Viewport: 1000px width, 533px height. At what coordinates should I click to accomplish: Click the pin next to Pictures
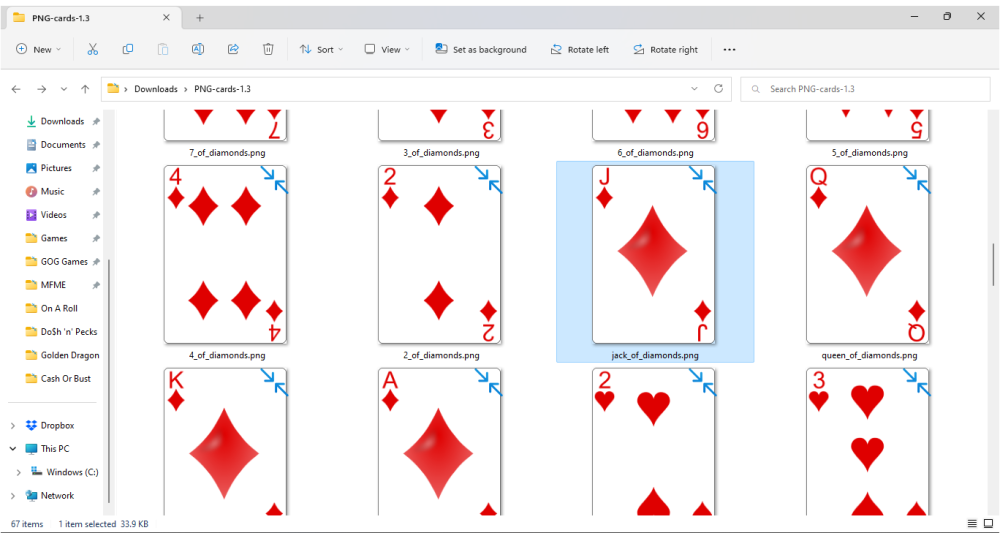(96, 168)
